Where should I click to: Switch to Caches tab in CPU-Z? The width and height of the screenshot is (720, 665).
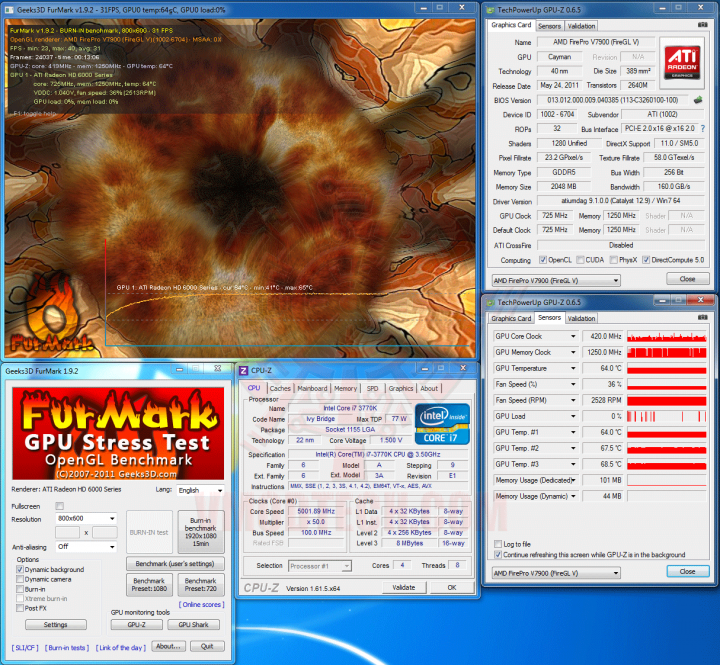(x=280, y=389)
